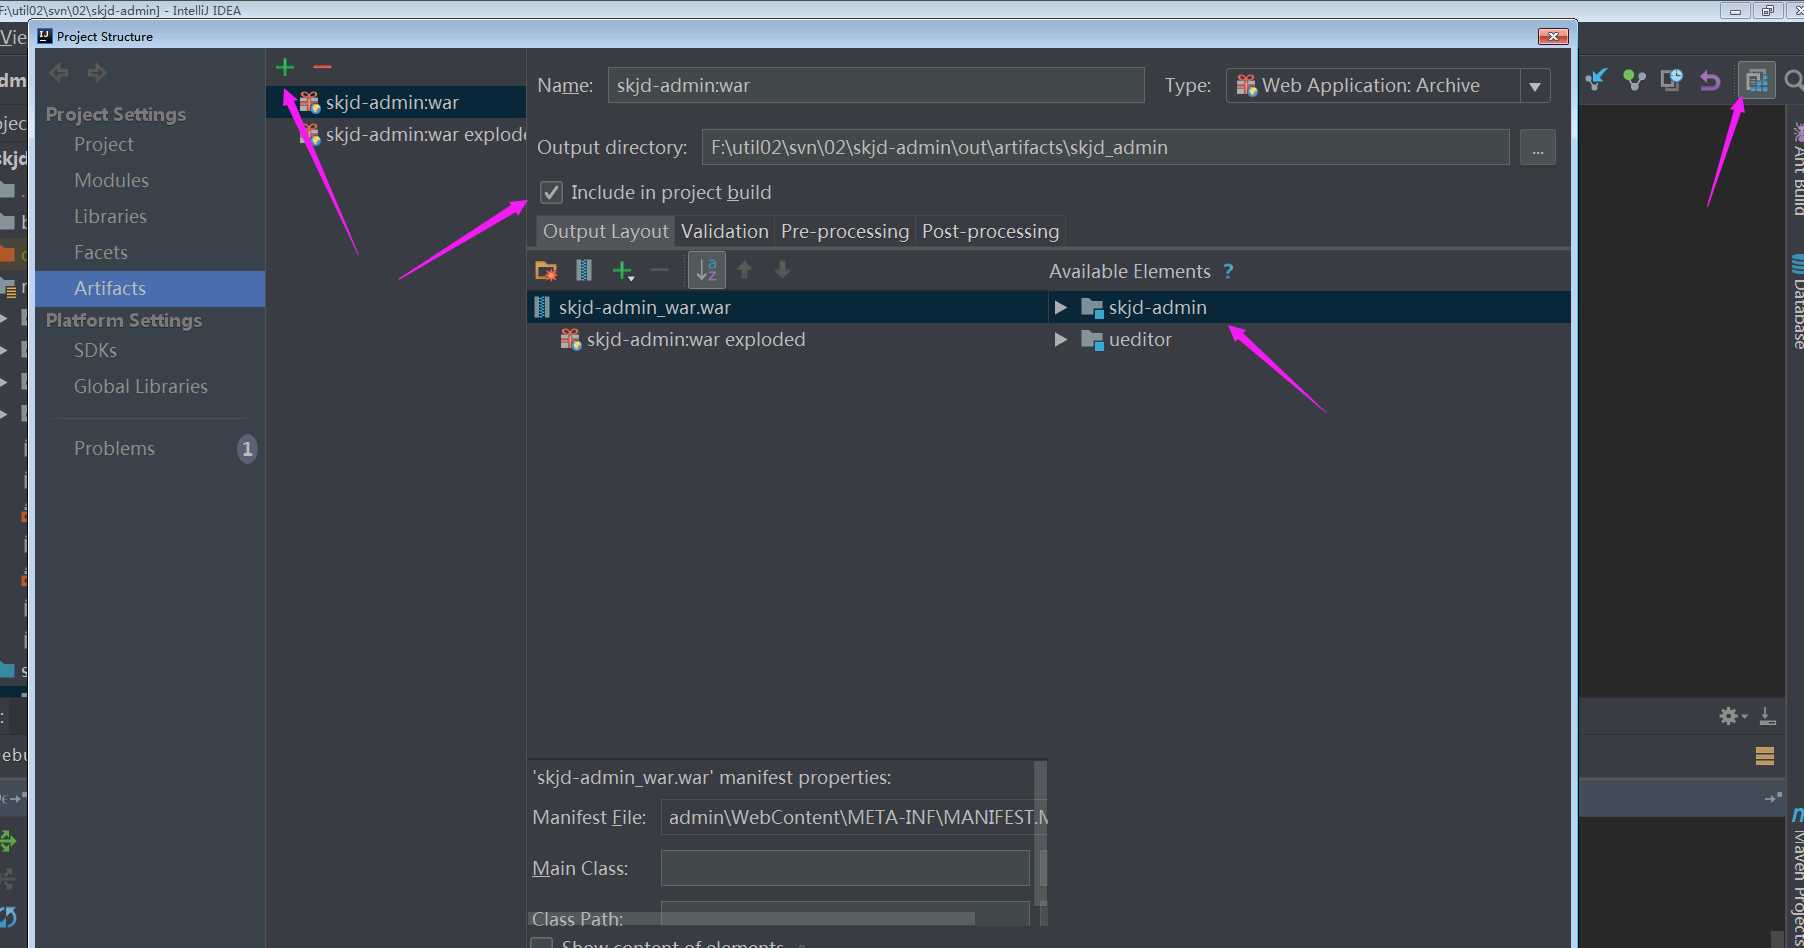Expand the ueditor available element

point(1061,339)
